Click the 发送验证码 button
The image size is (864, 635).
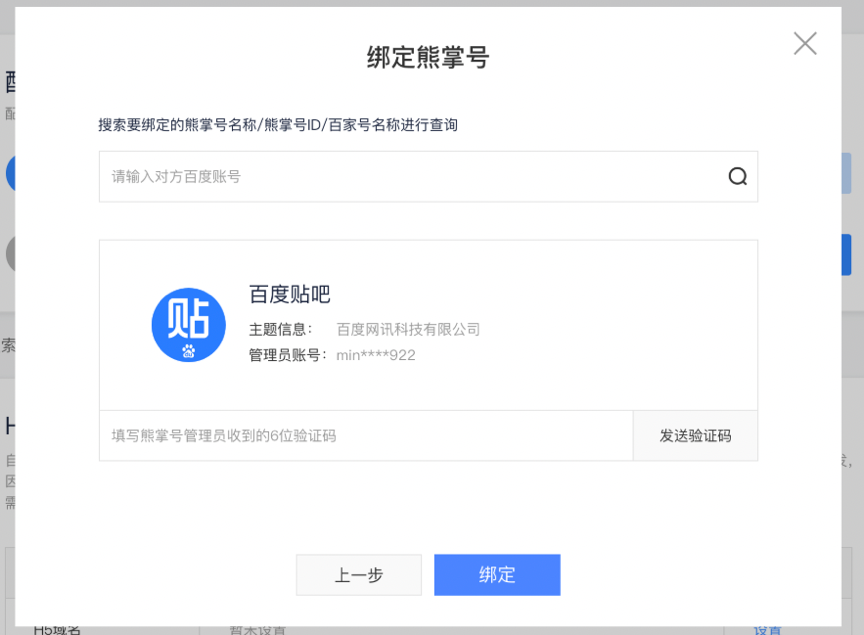[695, 435]
